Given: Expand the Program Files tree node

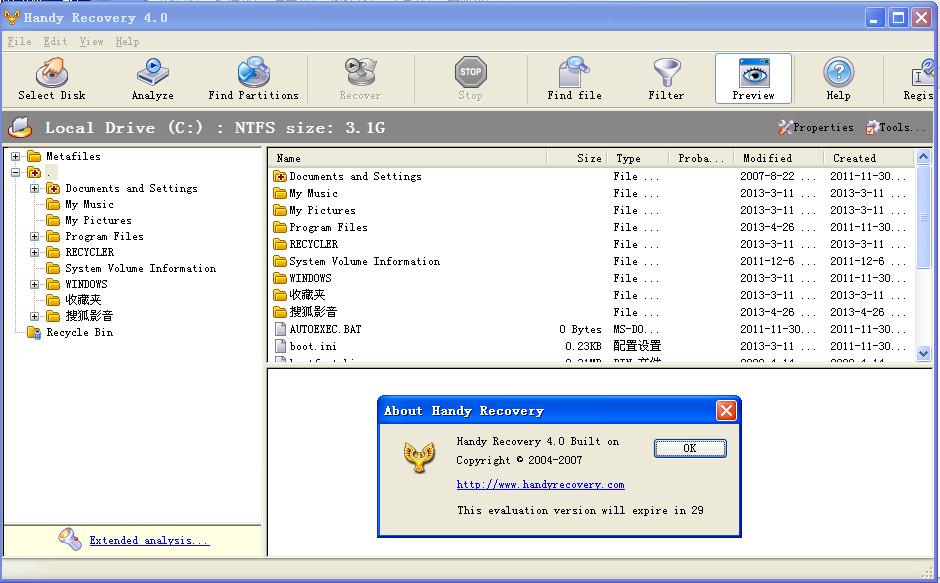Looking at the screenshot, I should (x=35, y=236).
